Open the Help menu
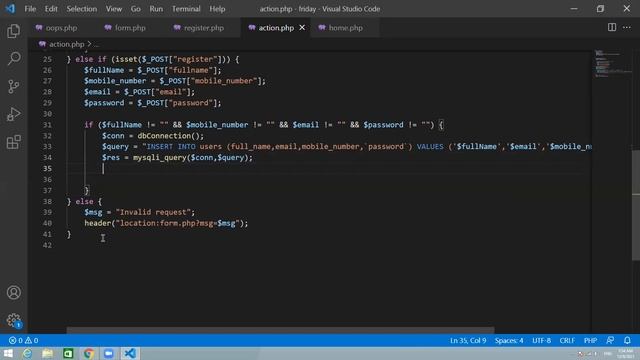The height and width of the screenshot is (360, 640). click(x=217, y=9)
